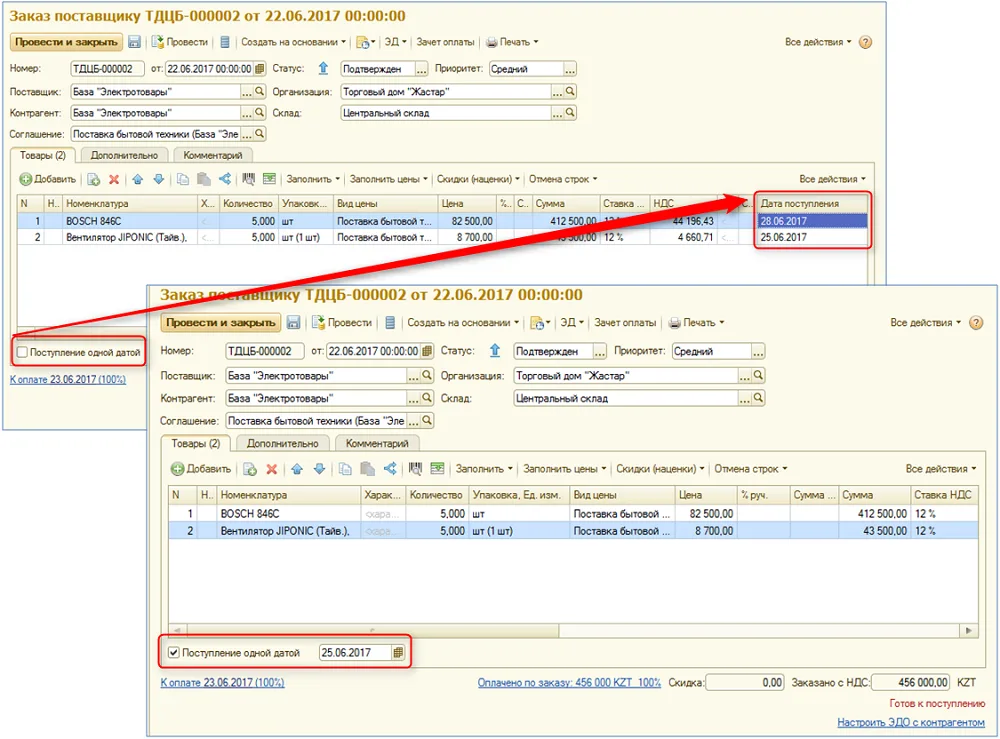
Task: Open the help question mark in the front window
Action: (976, 323)
